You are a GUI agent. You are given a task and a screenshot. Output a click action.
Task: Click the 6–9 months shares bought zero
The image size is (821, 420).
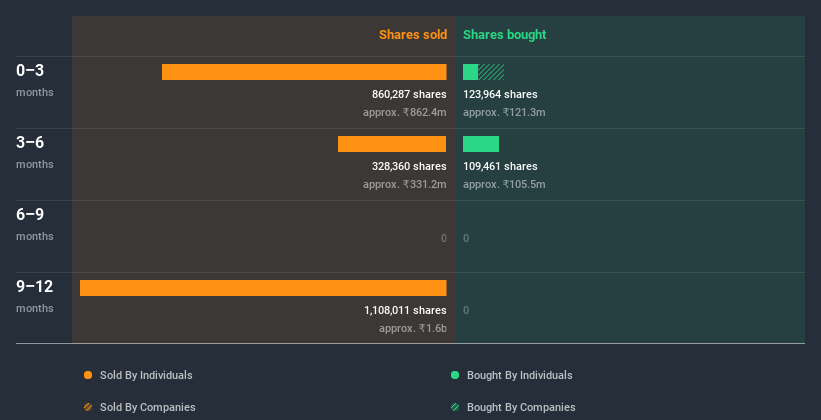(466, 238)
